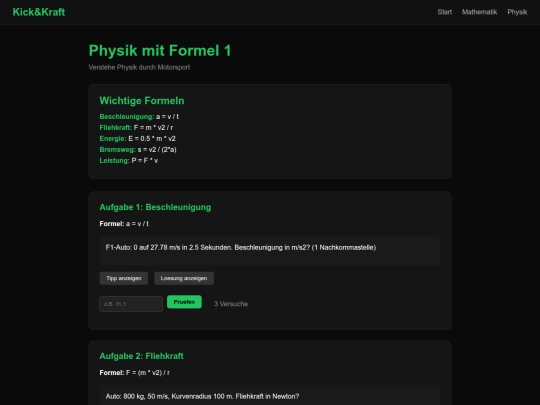Click 'Formel: a = v / t' in Aufgabe 1
The height and width of the screenshot is (405, 540).
pos(124,224)
